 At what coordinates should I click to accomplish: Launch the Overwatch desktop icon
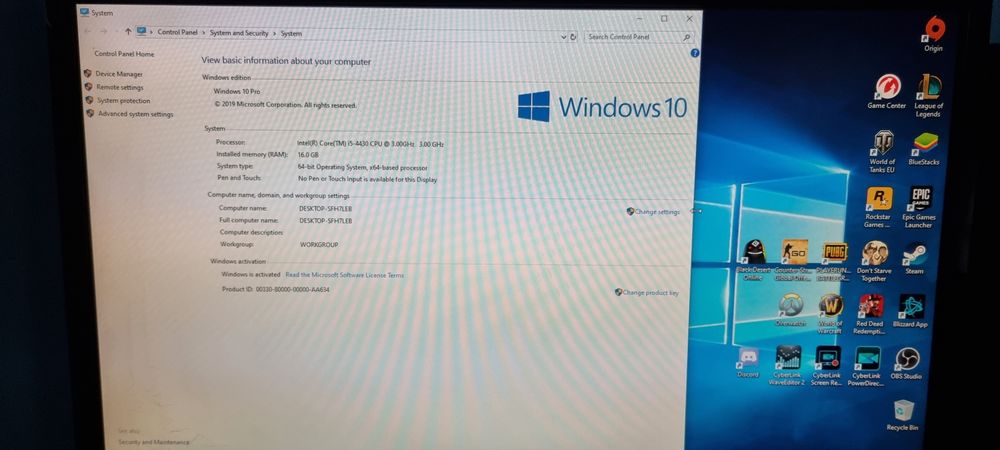tap(791, 310)
